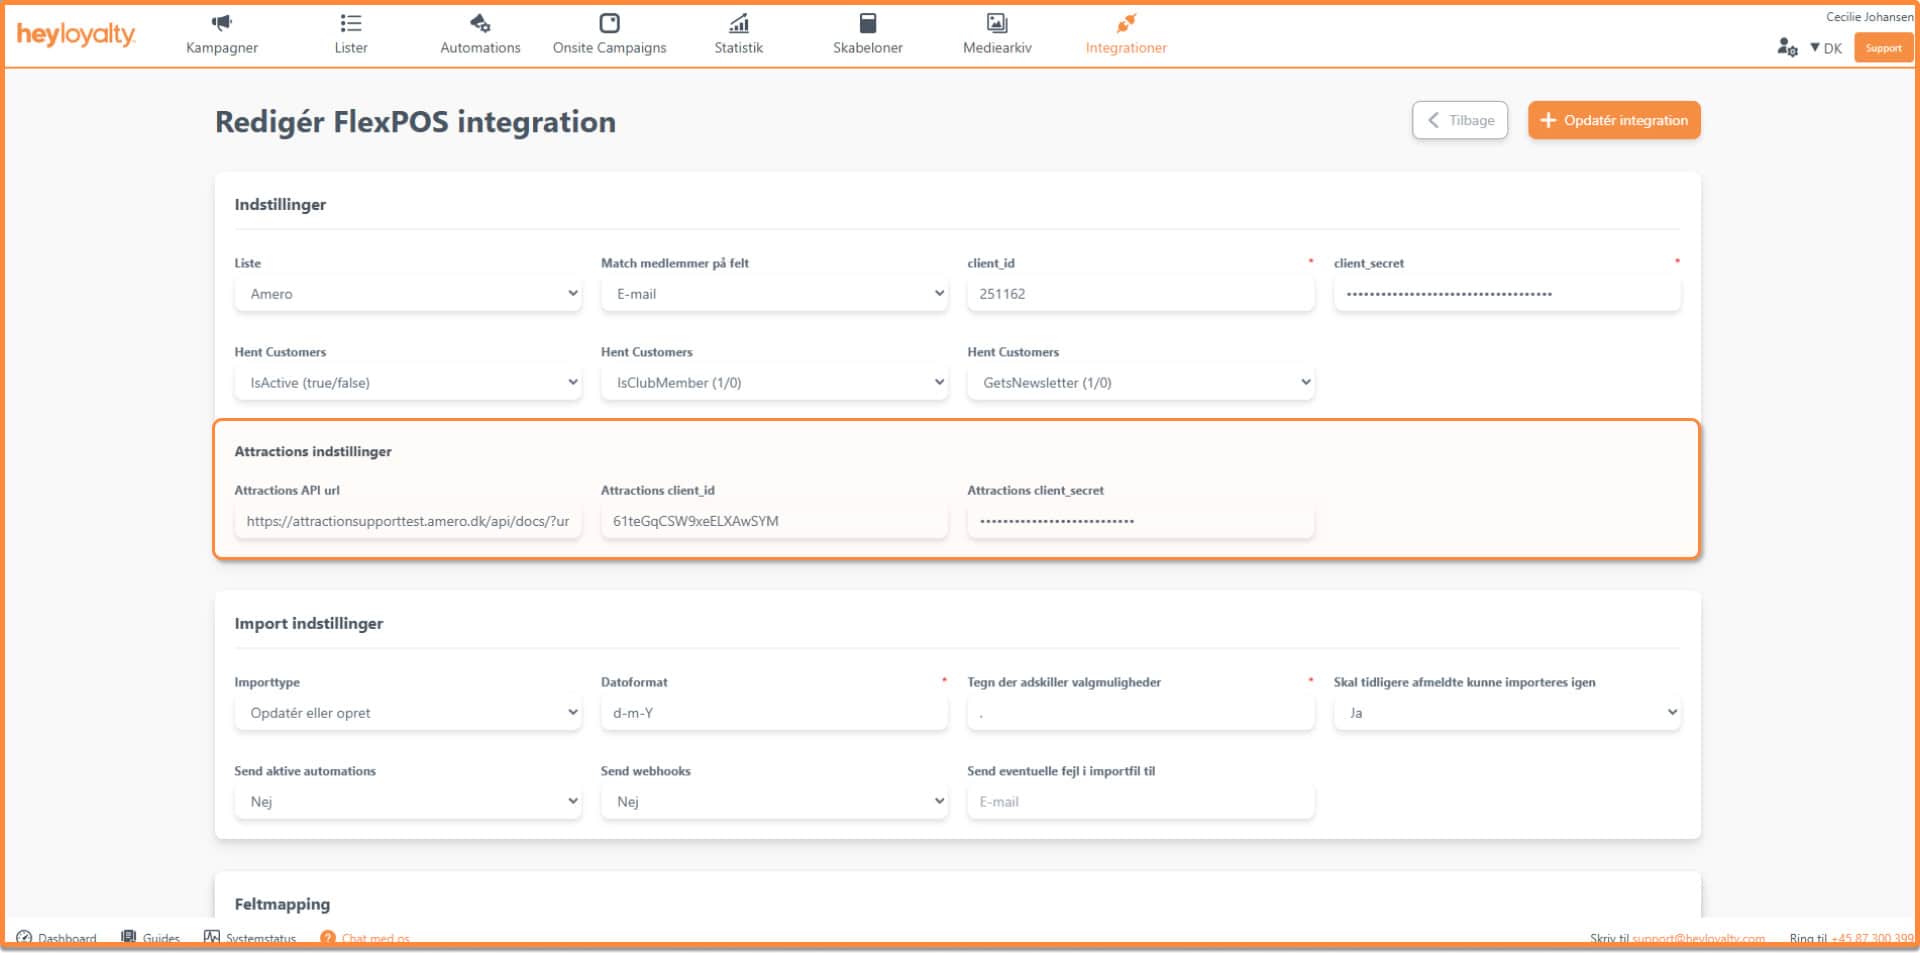The width and height of the screenshot is (1920, 953).
Task: Click the Automations gear icon
Action: [x=480, y=23]
